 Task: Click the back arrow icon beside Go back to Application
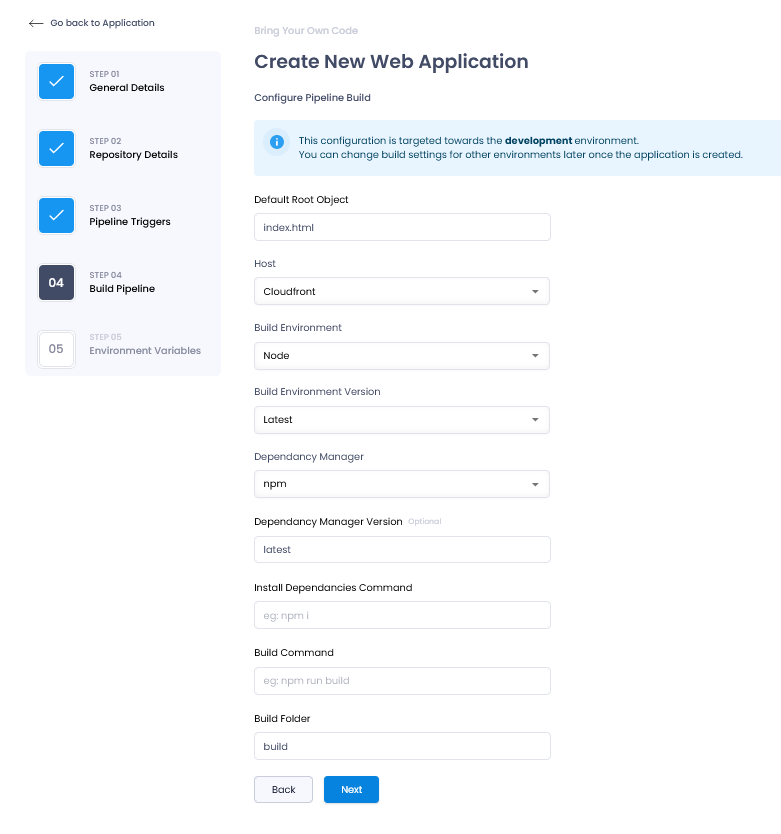click(x=36, y=23)
